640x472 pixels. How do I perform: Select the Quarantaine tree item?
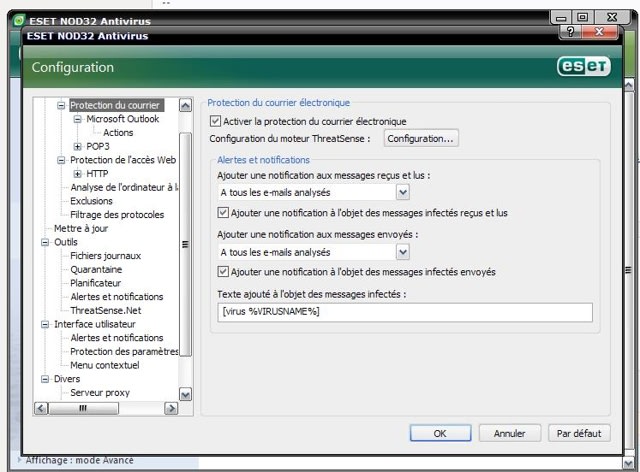tap(96, 269)
